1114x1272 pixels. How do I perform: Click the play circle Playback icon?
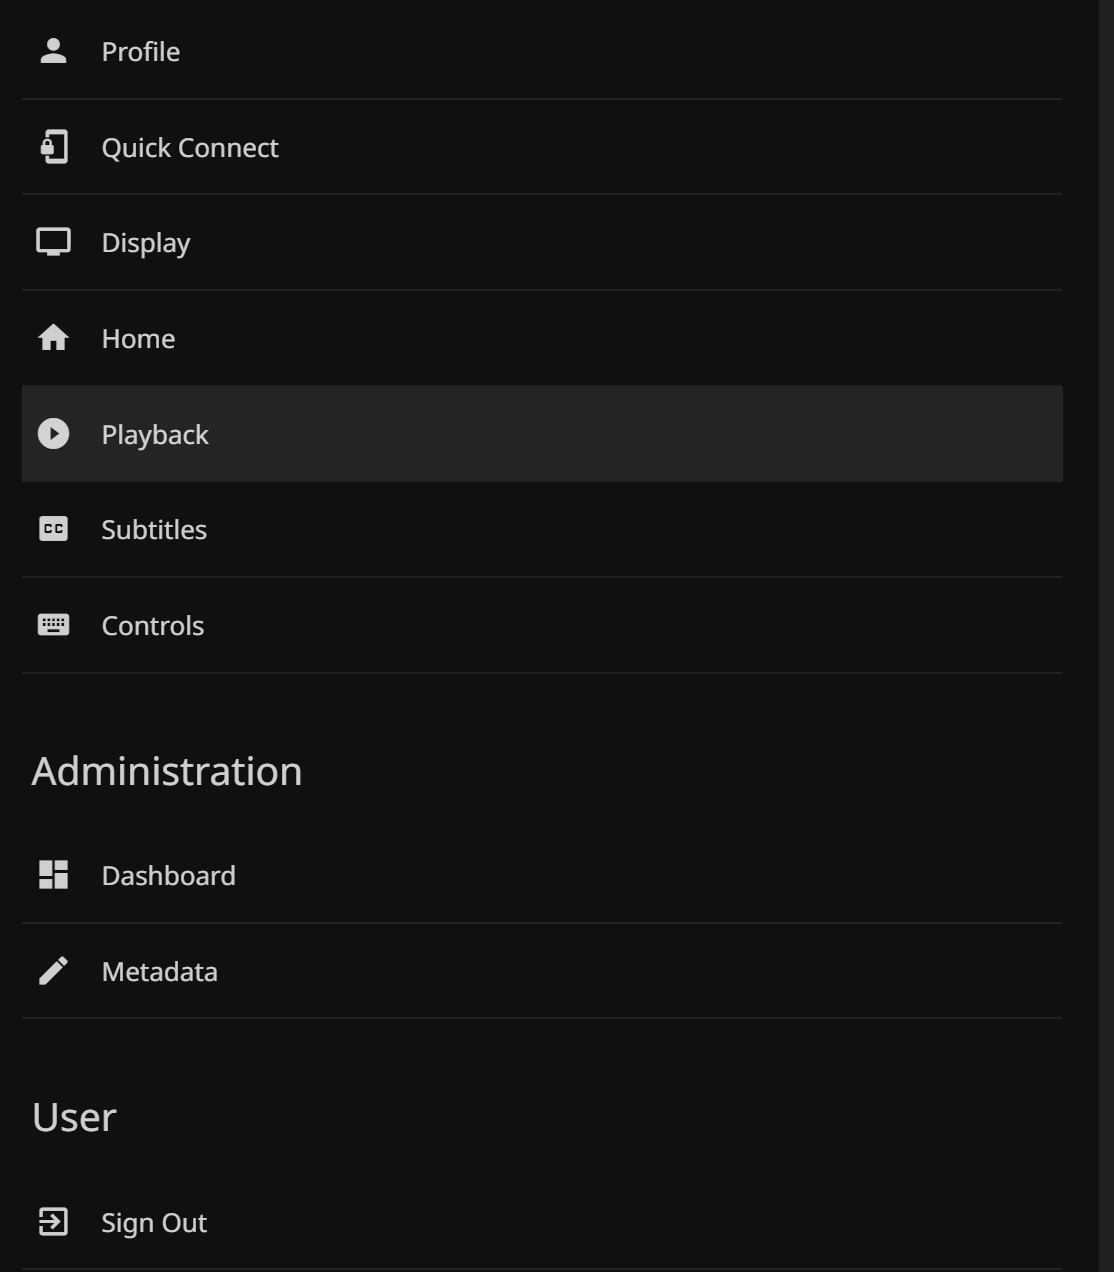53,434
